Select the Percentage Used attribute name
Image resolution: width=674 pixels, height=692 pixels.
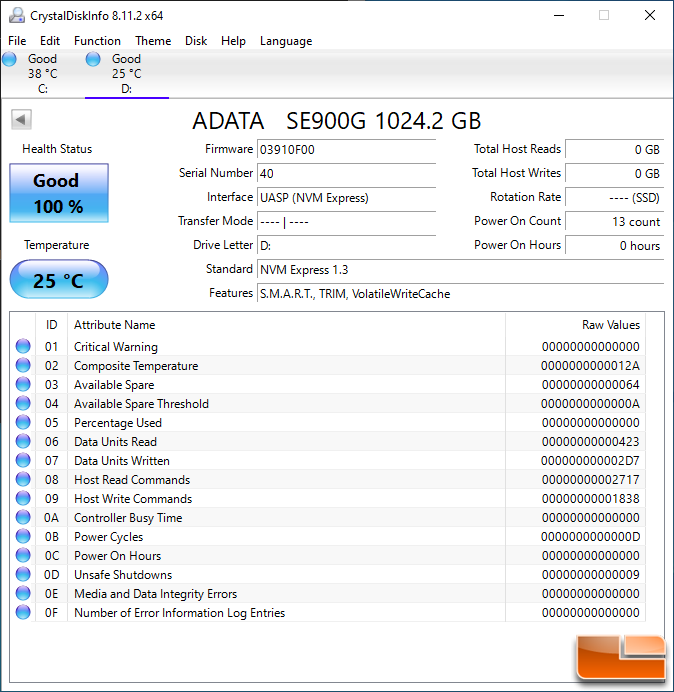(x=118, y=423)
